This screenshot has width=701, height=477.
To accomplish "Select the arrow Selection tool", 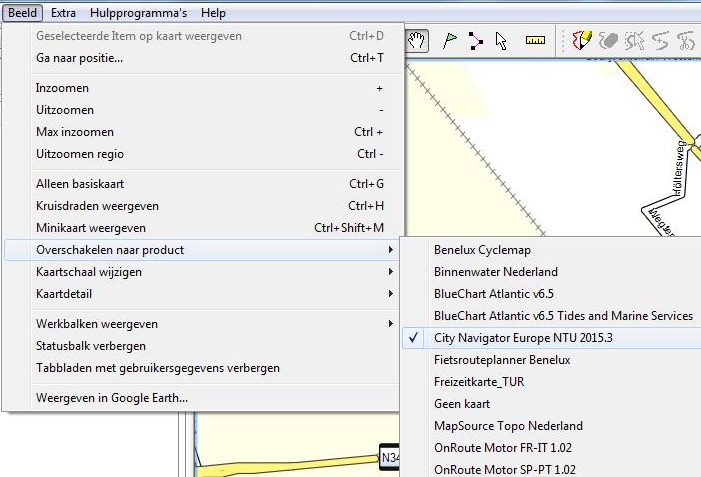I will (501, 41).
